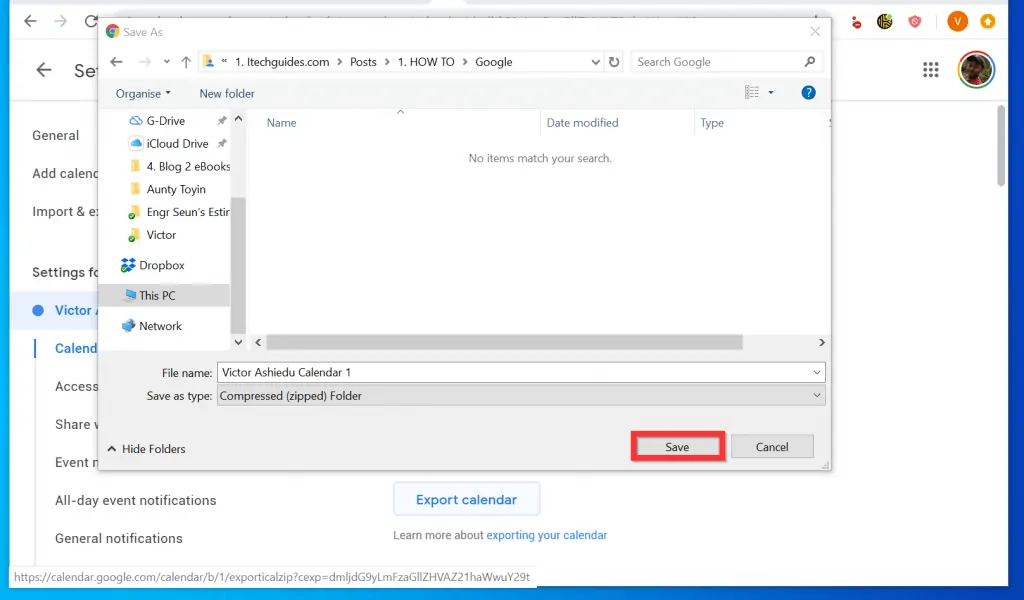The width and height of the screenshot is (1024, 600).
Task: Open the dialog Help question mark icon
Action: [809, 93]
